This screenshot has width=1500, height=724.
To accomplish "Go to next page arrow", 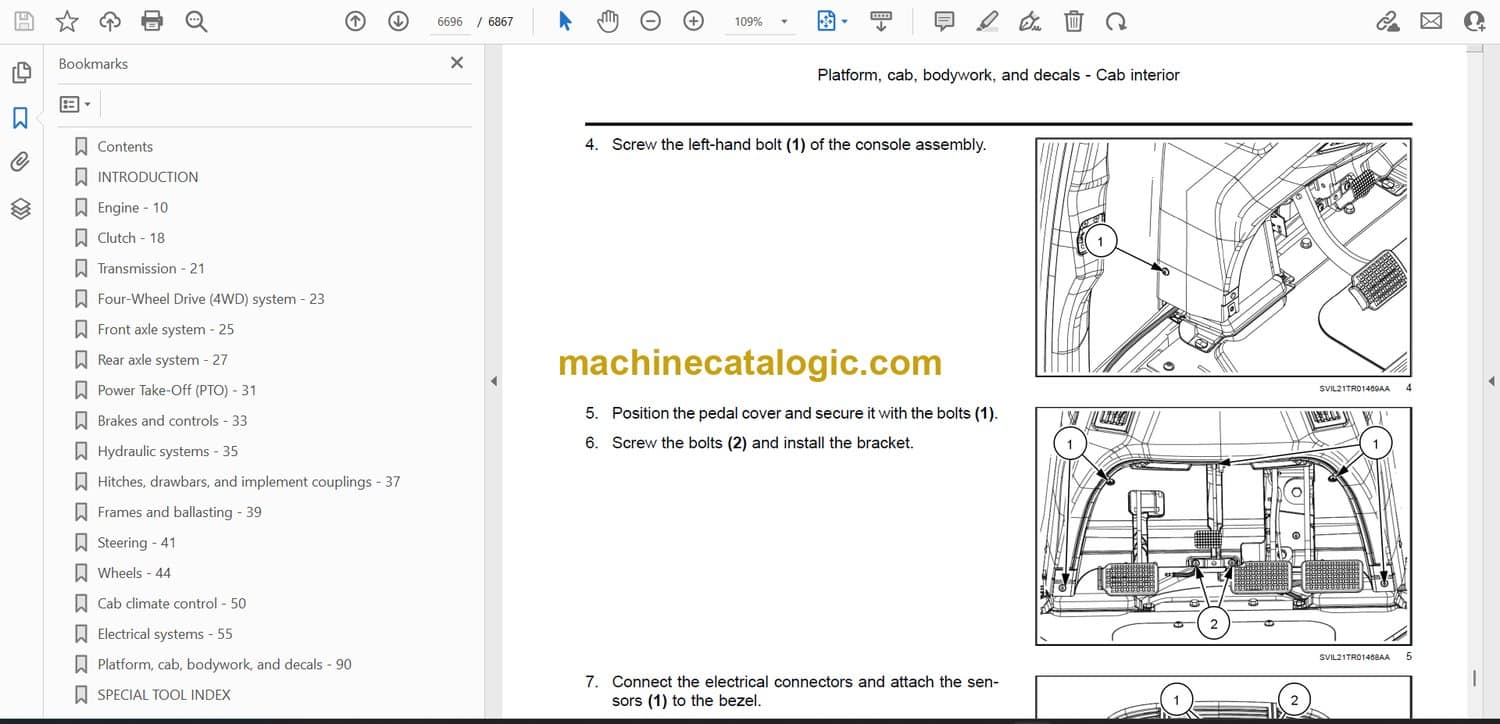I will pyautogui.click(x=398, y=21).
